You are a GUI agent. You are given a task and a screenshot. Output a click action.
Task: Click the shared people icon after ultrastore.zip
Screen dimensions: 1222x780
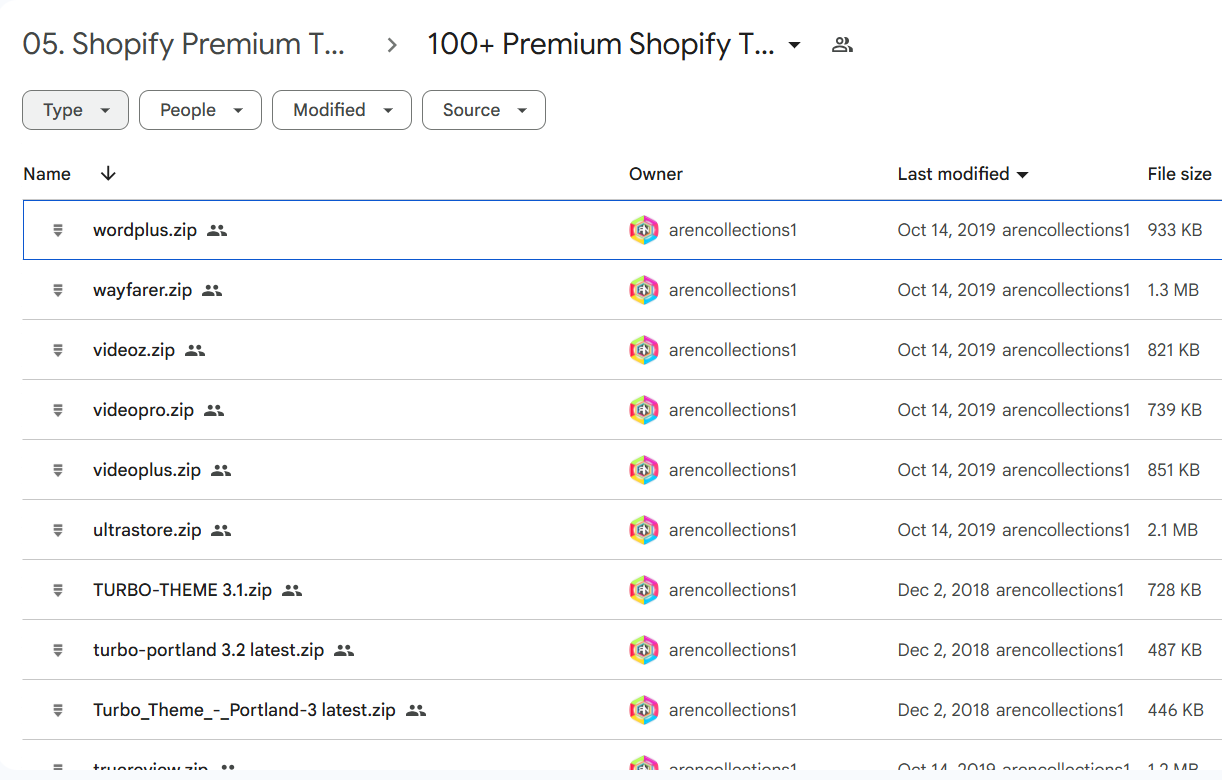pos(221,530)
